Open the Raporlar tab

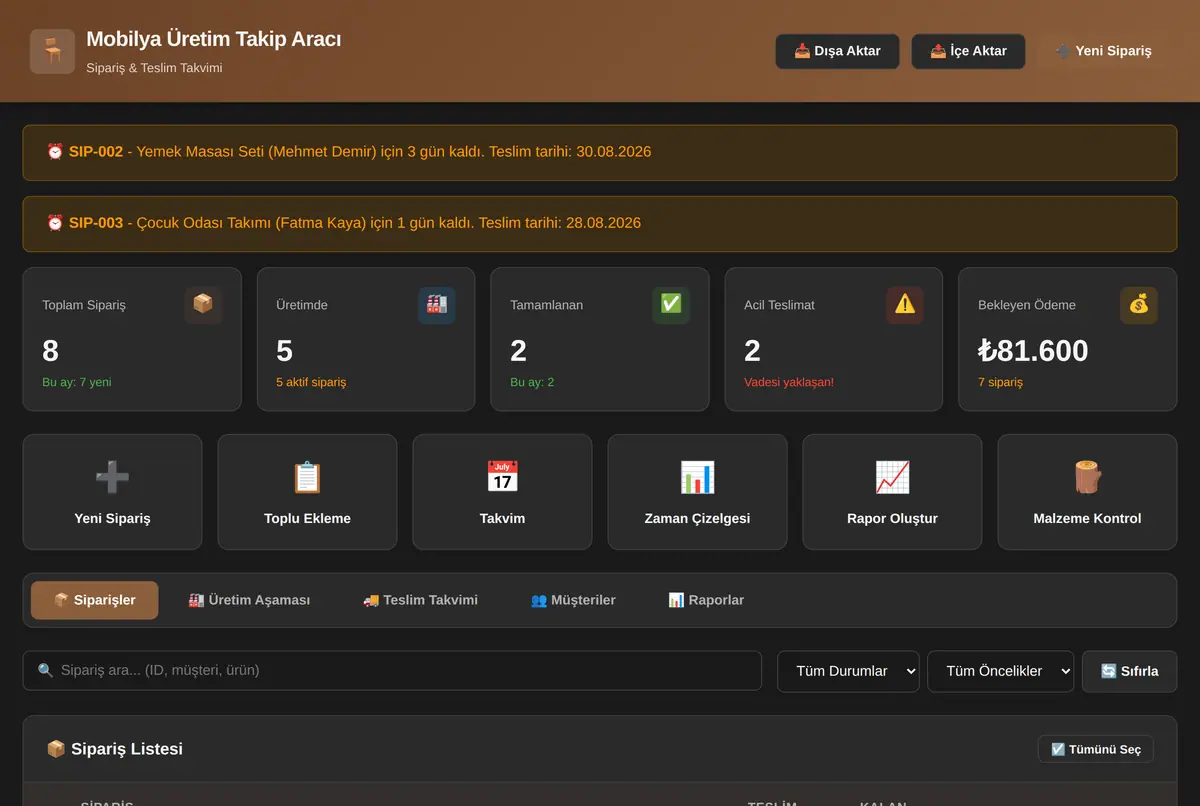[x=706, y=600]
